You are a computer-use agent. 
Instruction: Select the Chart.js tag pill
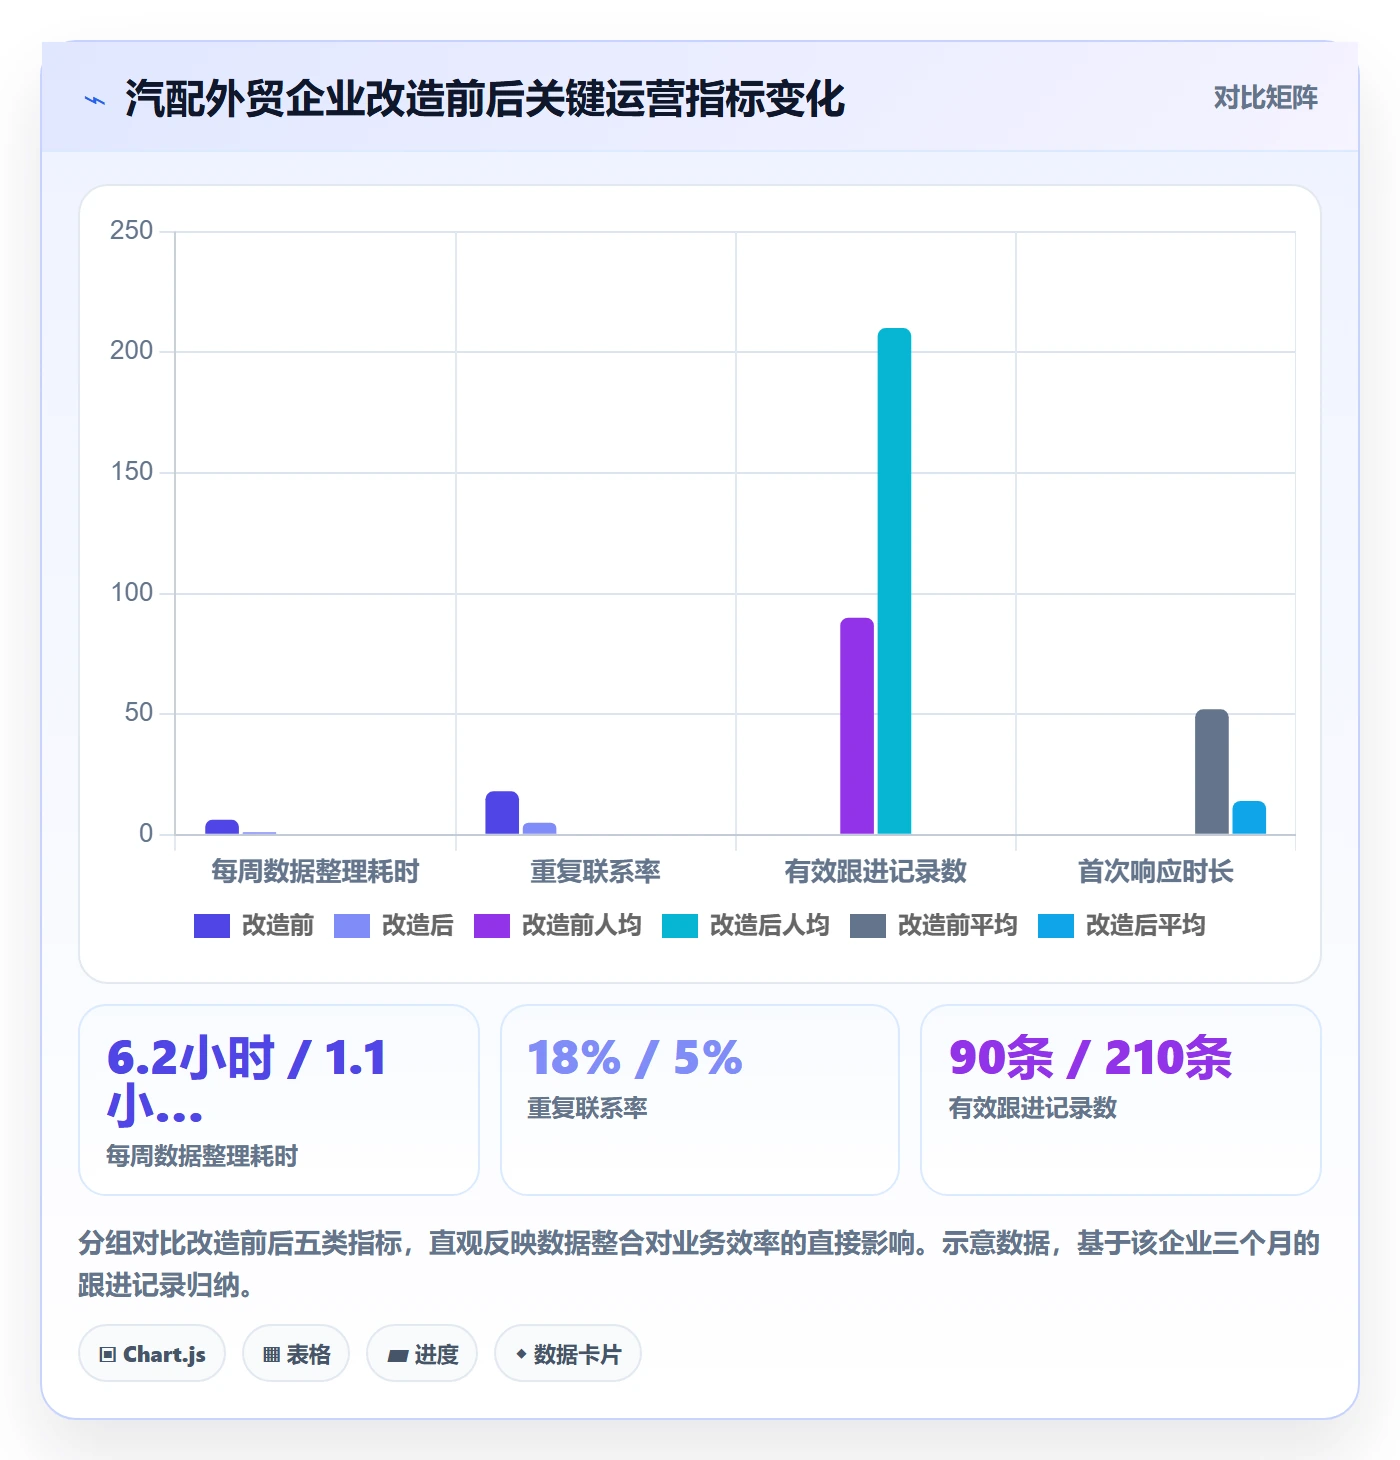tap(152, 1354)
